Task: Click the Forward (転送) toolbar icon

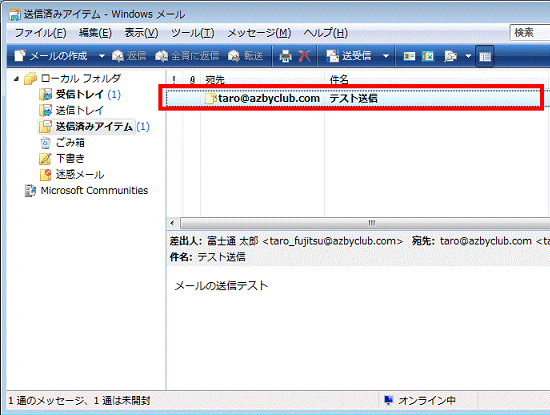Action: [x=246, y=56]
